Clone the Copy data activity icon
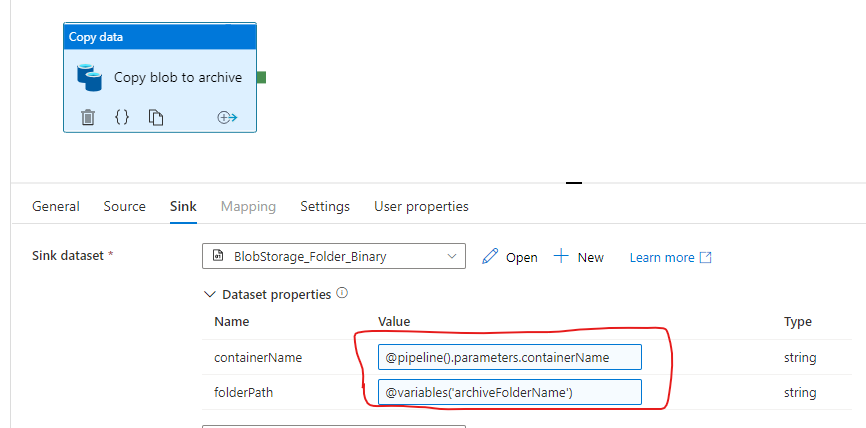 pyautogui.click(x=156, y=117)
